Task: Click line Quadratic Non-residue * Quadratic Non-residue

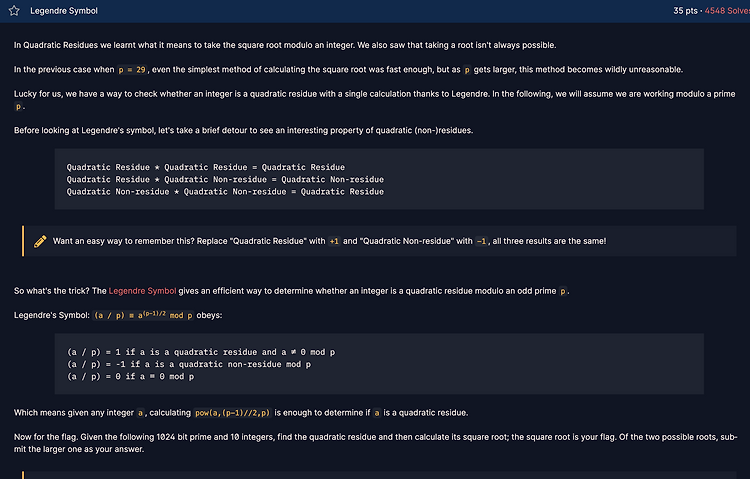Action: click(x=225, y=192)
